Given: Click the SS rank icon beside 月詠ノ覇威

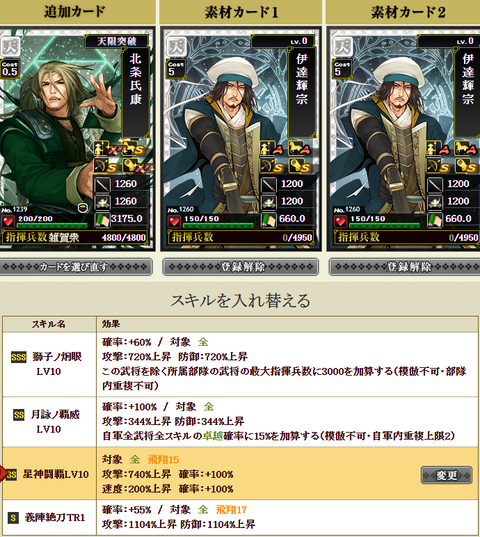Looking at the screenshot, I should 19,415.
